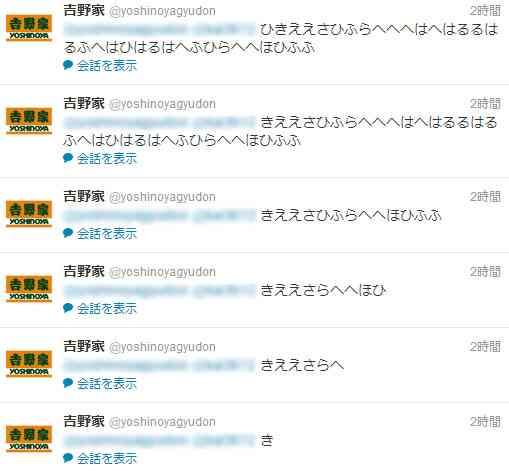Open 吉野家 name on tweet "き"
This screenshot has height=471, width=509.
[x=84, y=421]
